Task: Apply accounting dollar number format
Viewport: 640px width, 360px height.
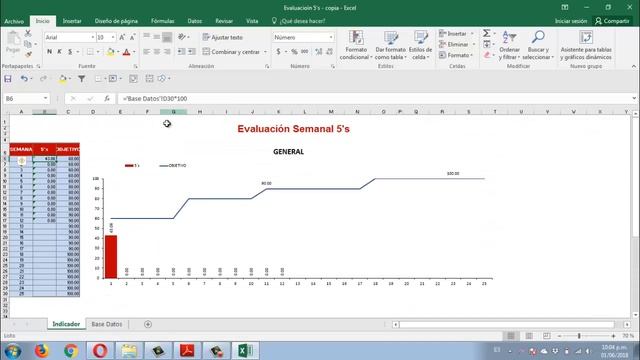Action: tap(278, 51)
